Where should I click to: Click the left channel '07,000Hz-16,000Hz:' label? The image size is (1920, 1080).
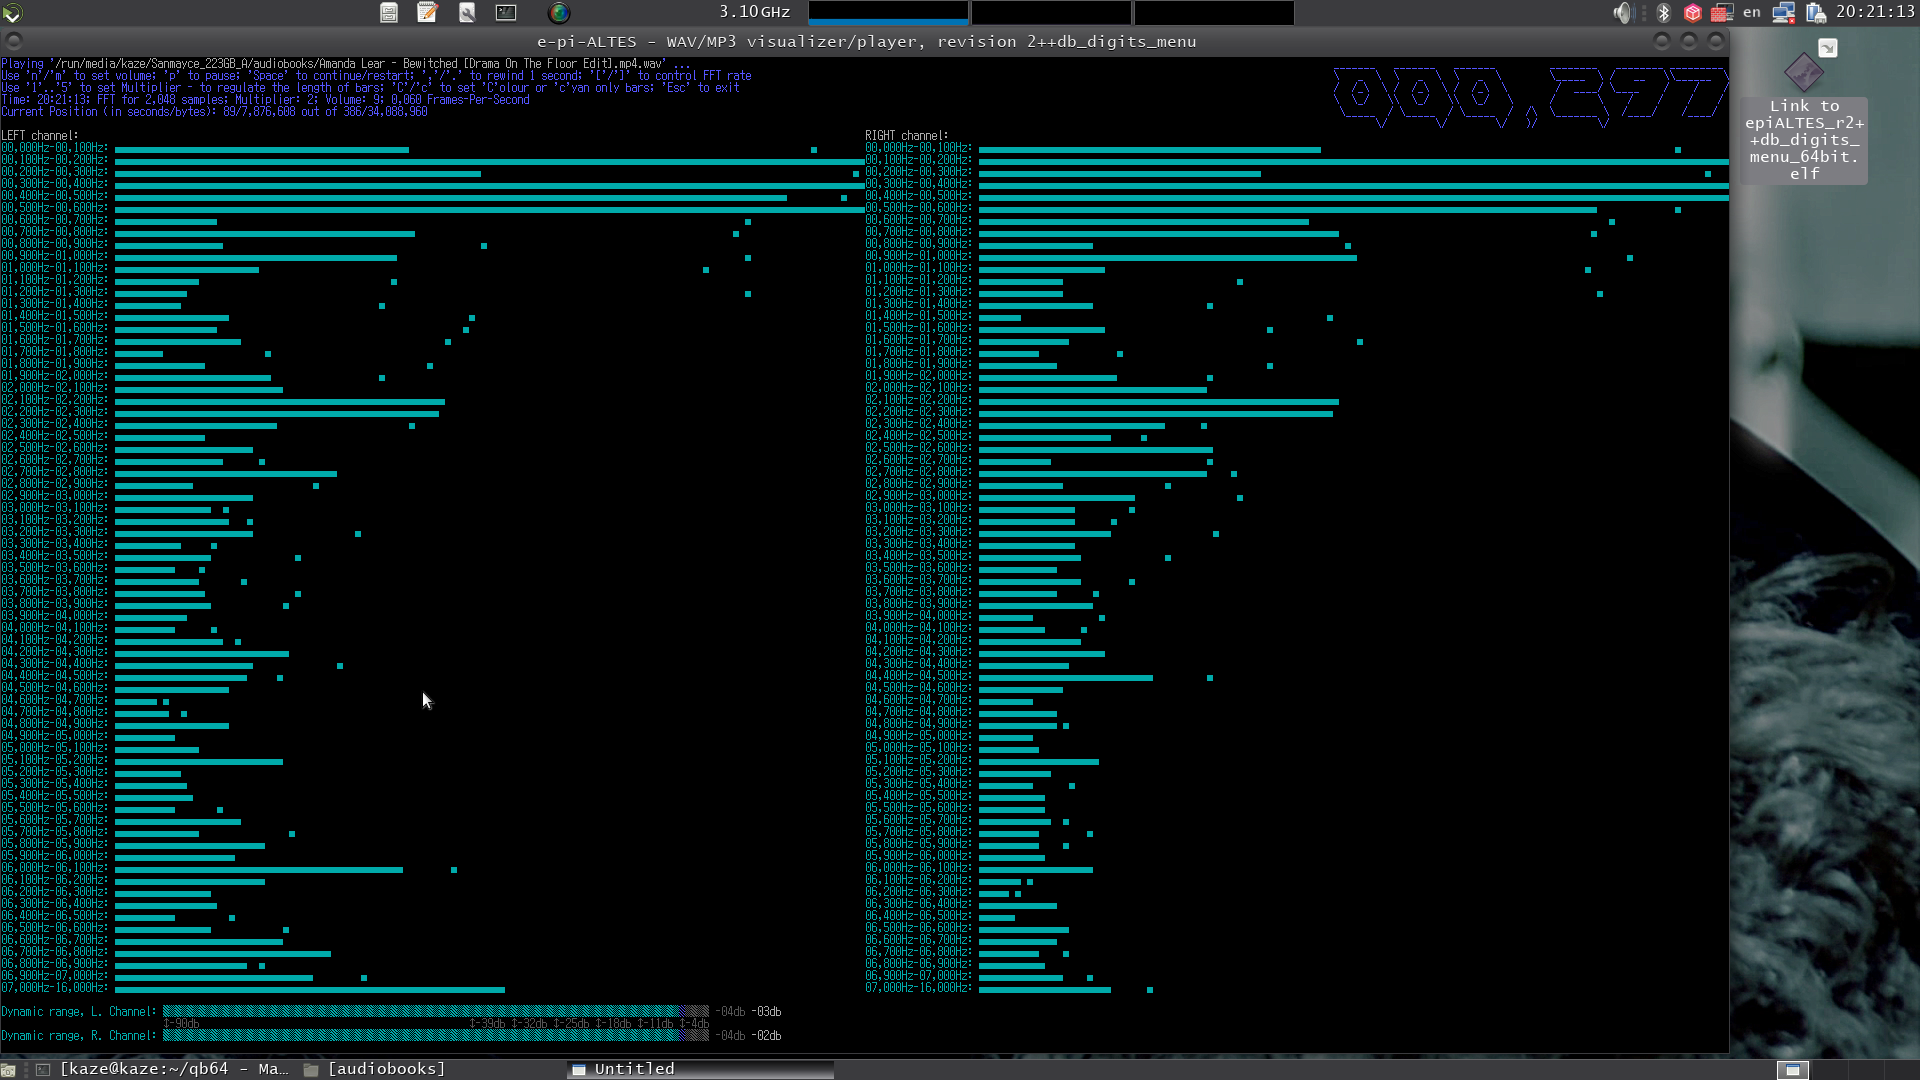(x=54, y=987)
